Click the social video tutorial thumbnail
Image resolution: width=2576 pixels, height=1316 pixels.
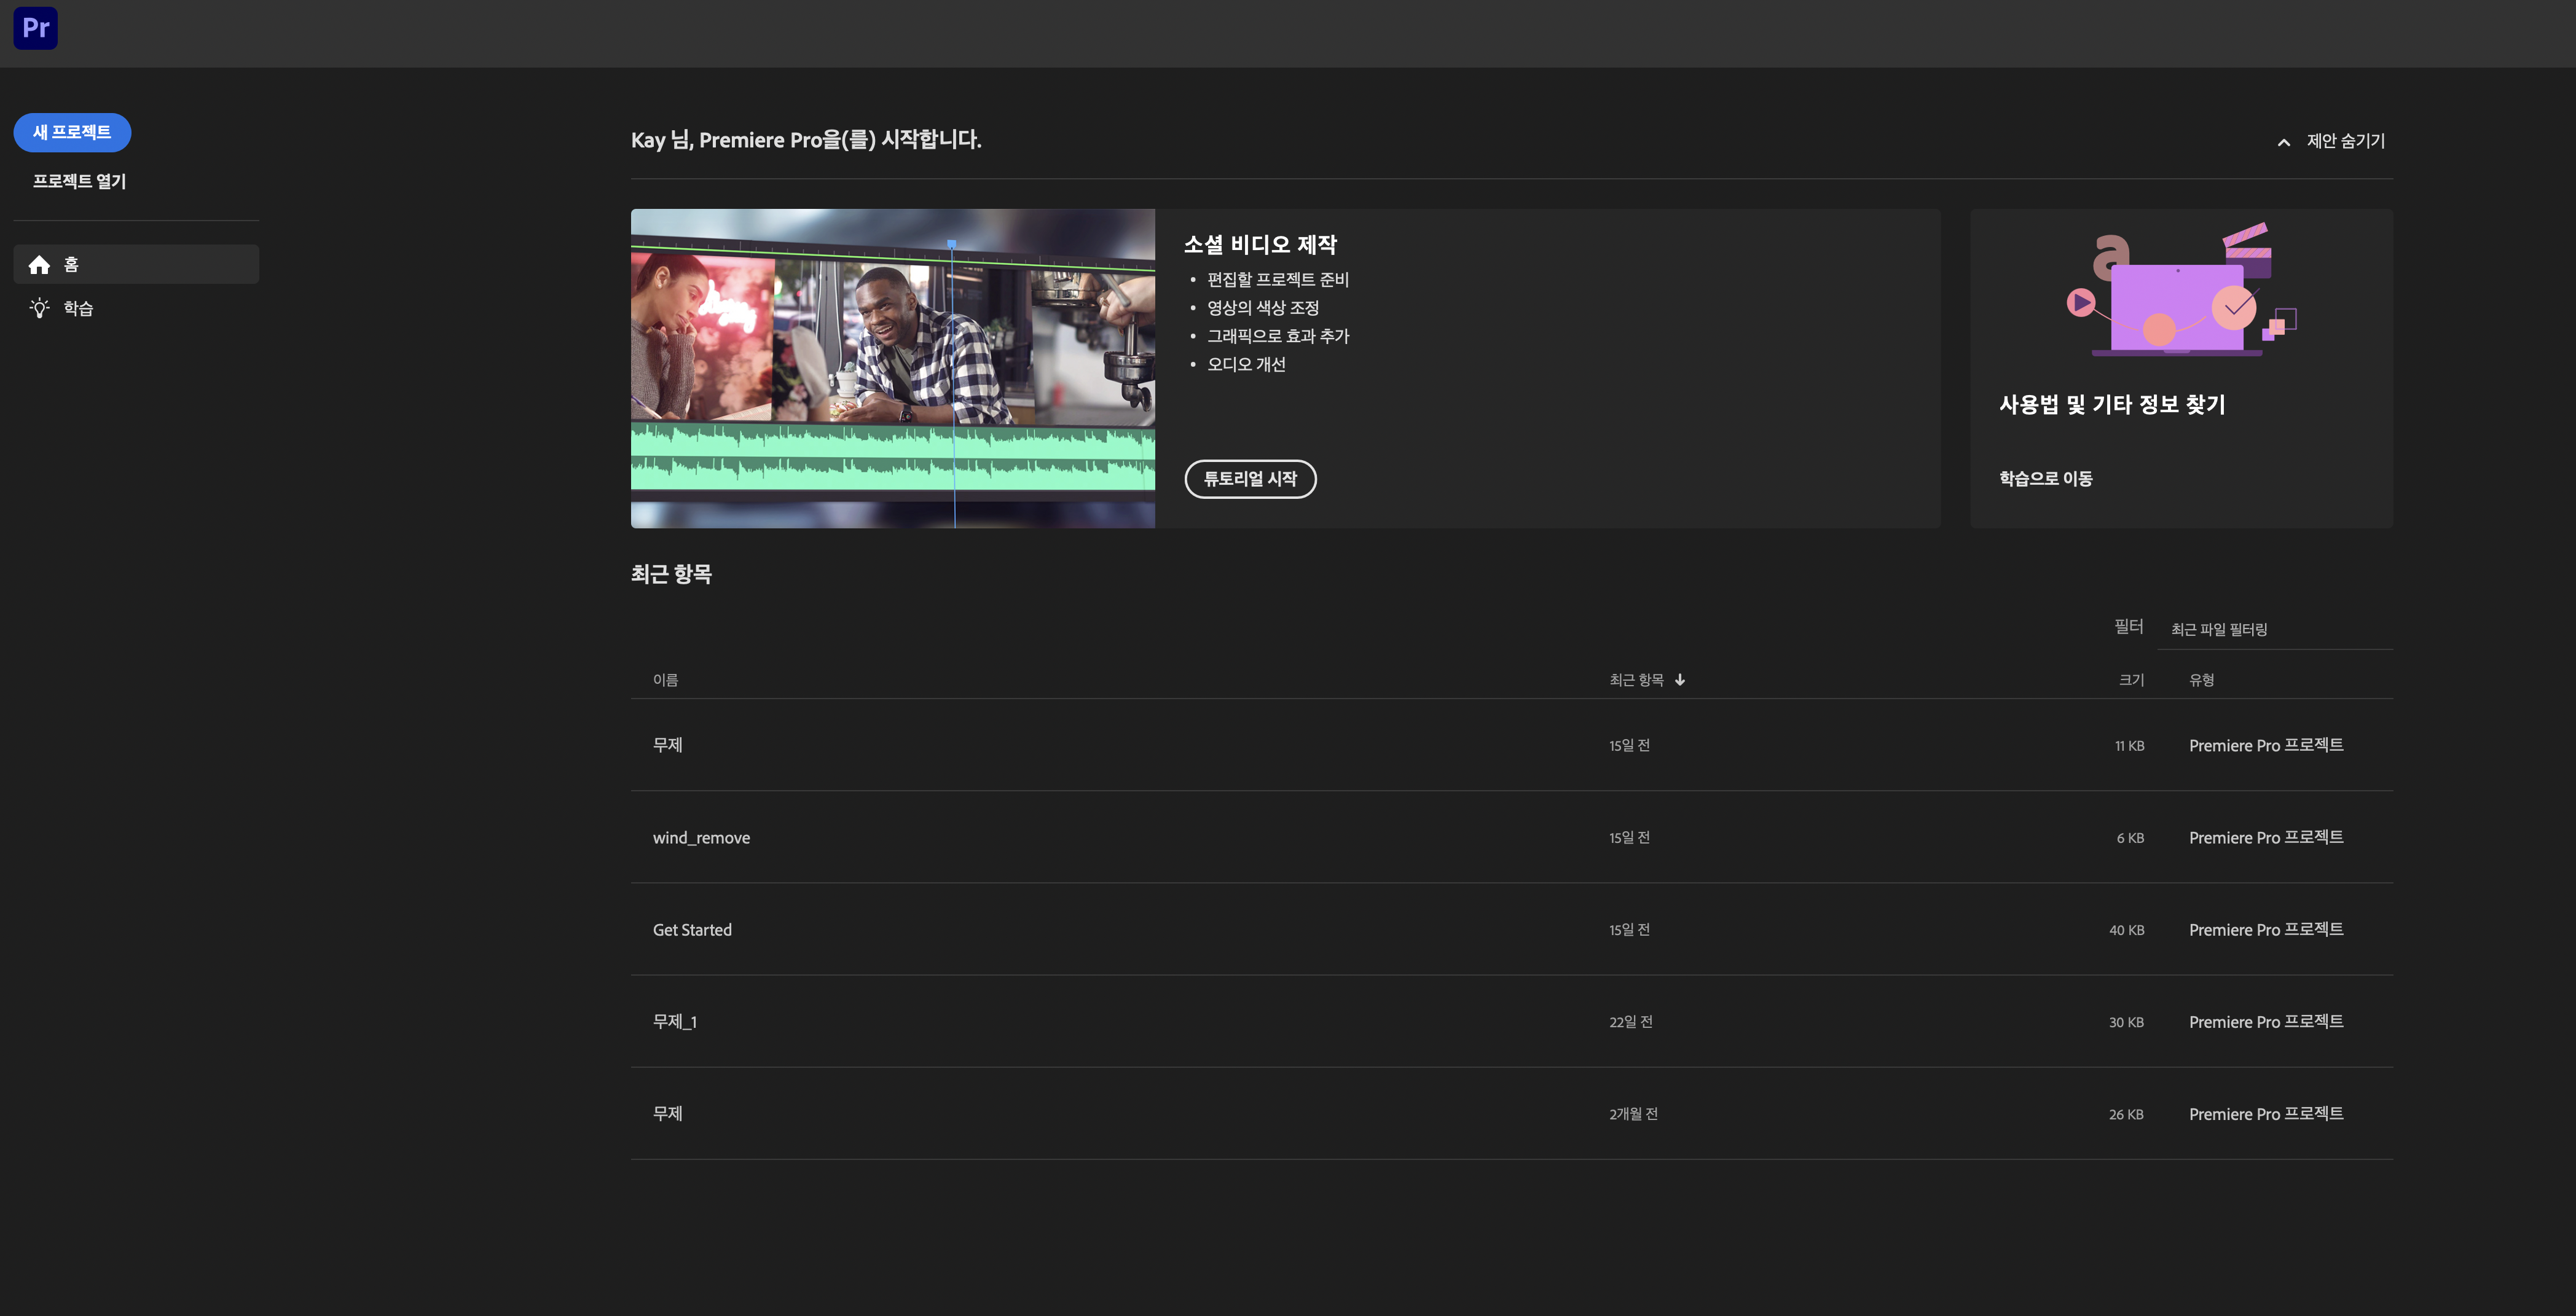click(892, 368)
